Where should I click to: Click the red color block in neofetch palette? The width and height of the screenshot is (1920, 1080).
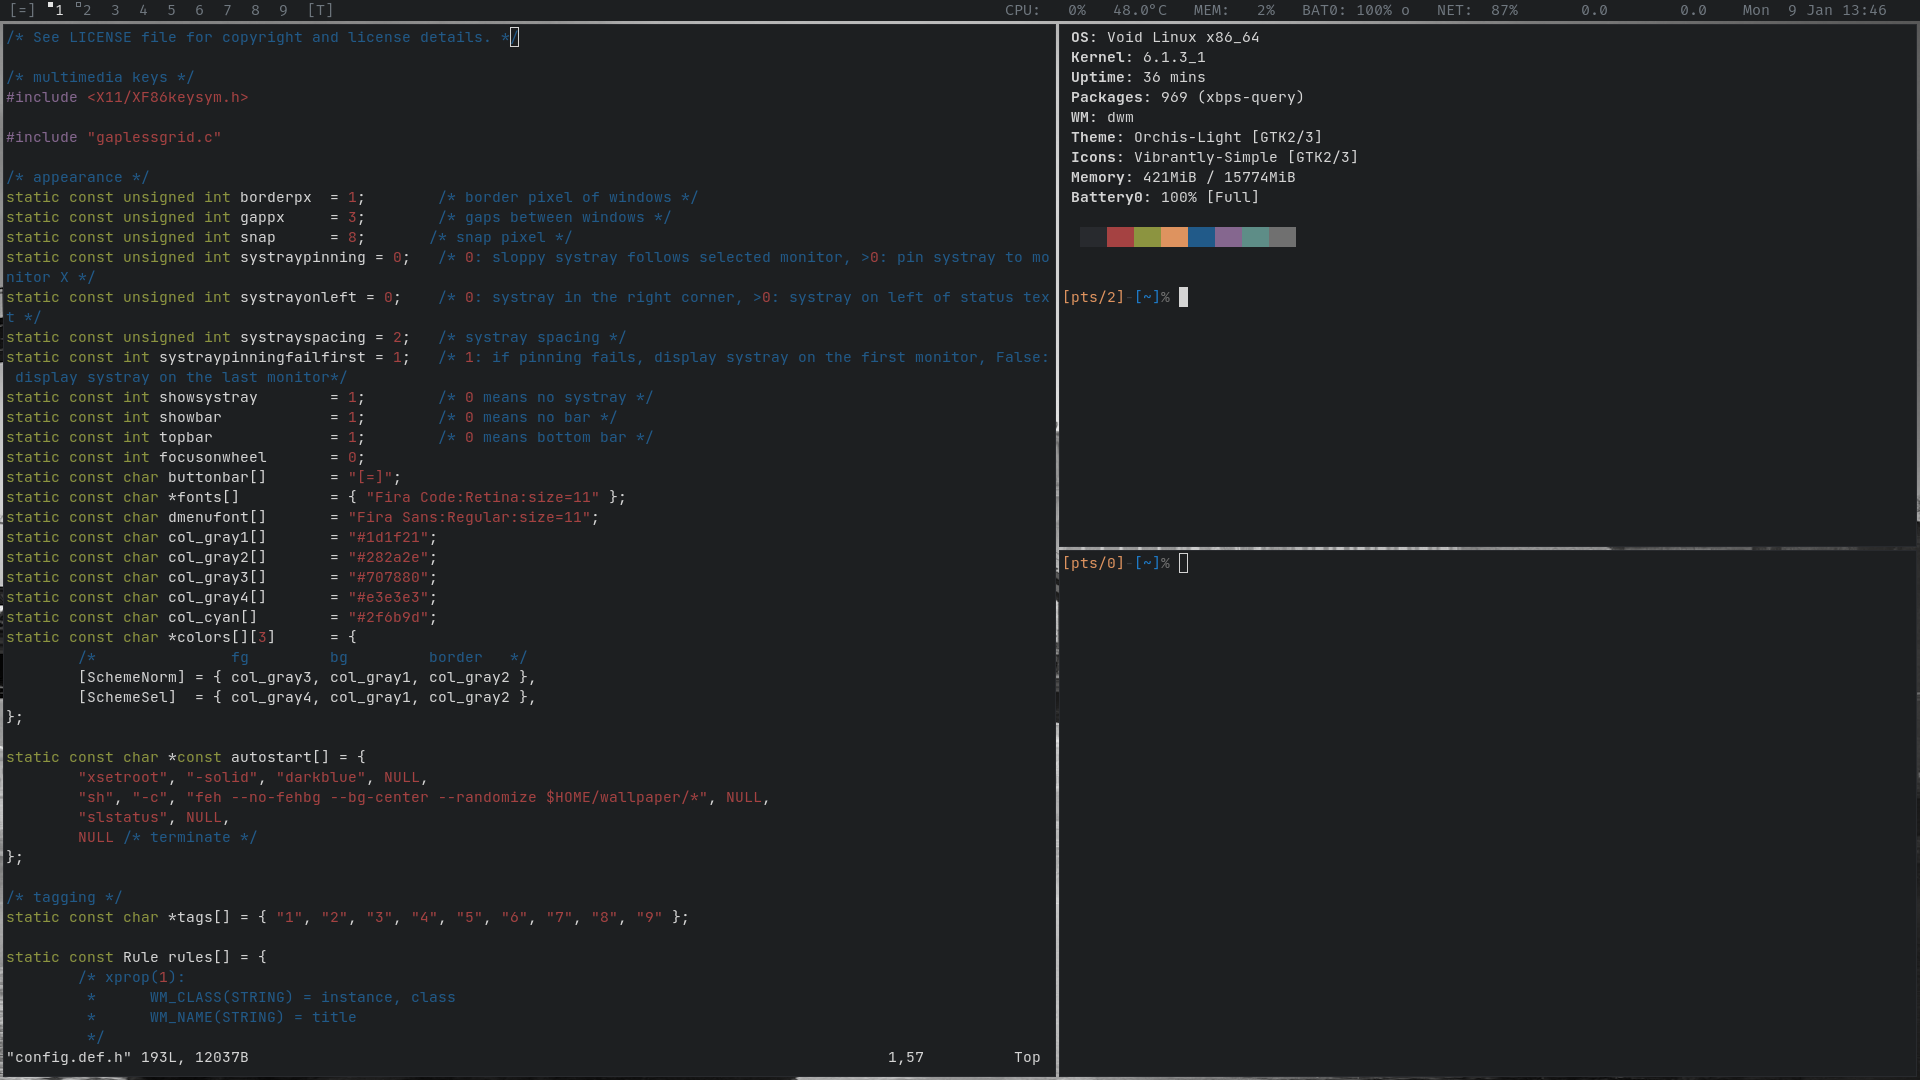[1120, 237]
